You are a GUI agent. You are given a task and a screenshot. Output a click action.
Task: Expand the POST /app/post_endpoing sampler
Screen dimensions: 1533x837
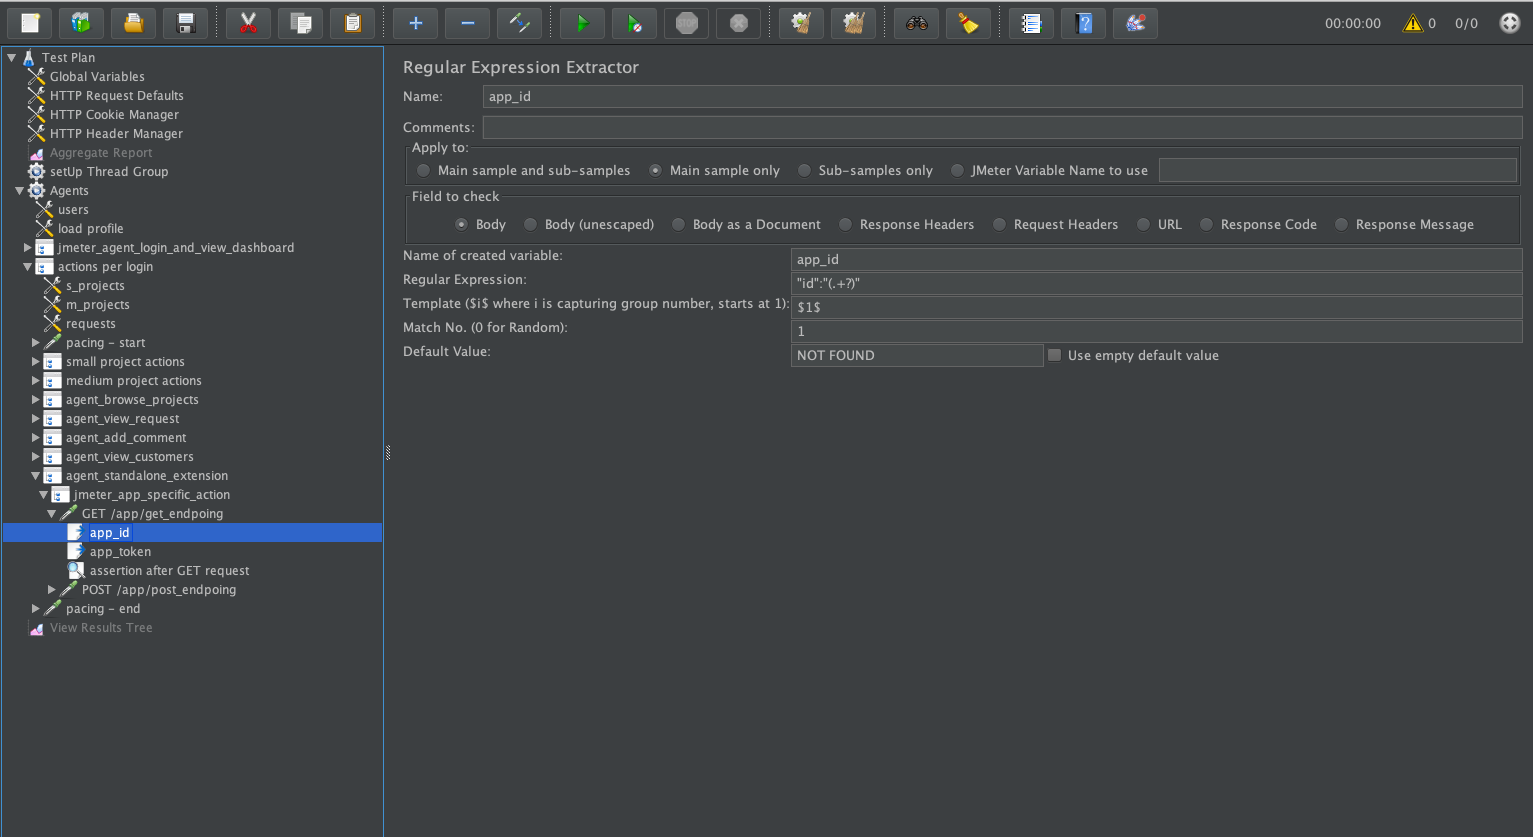(x=51, y=589)
